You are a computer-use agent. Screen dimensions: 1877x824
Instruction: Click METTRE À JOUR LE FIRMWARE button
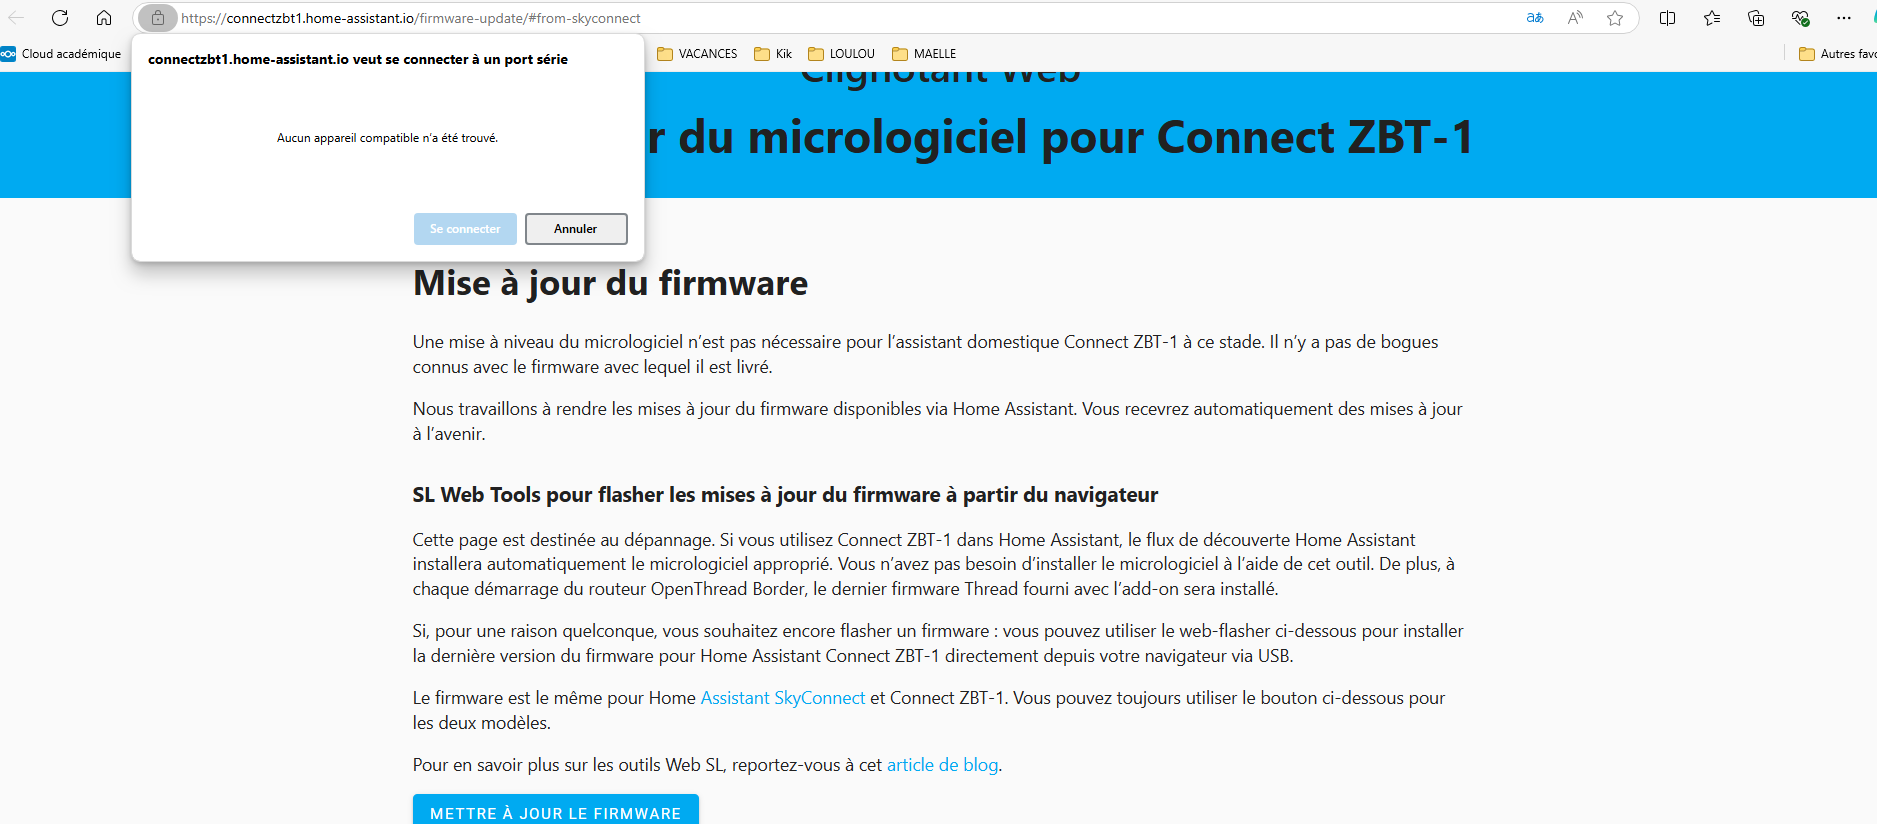[556, 810]
